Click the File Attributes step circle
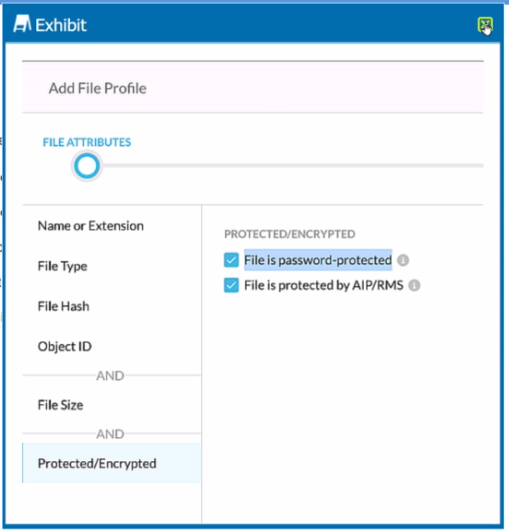This screenshot has width=509, height=531. [87, 166]
